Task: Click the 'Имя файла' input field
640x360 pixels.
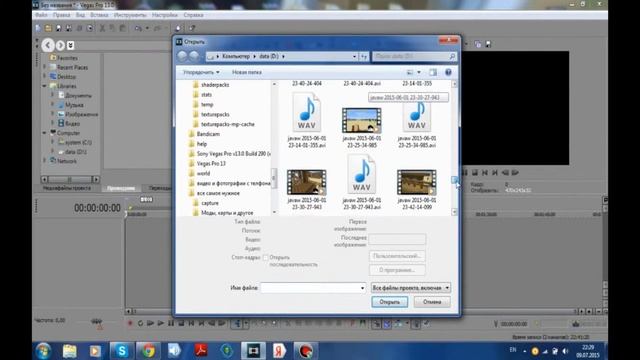Action: (x=313, y=288)
